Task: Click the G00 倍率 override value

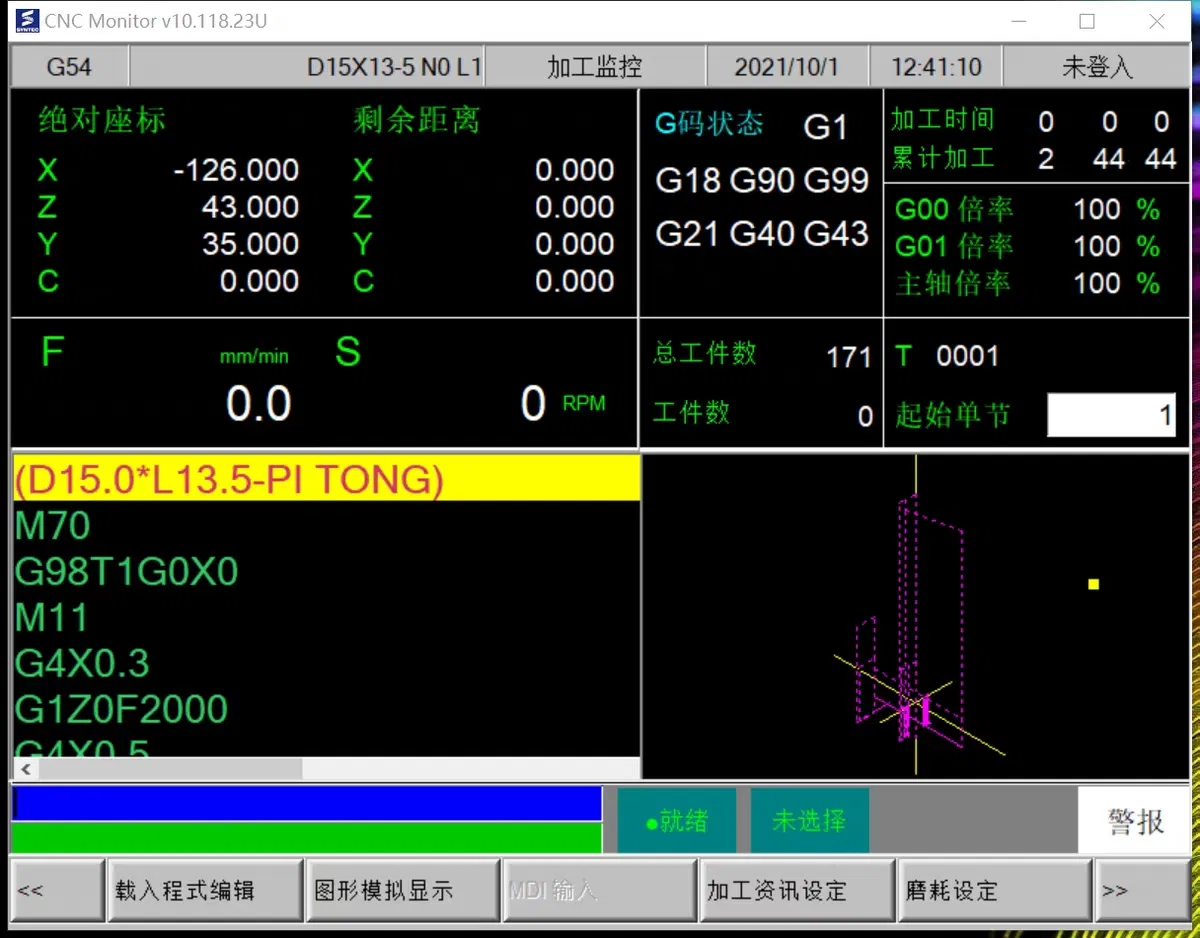Action: [1097, 209]
